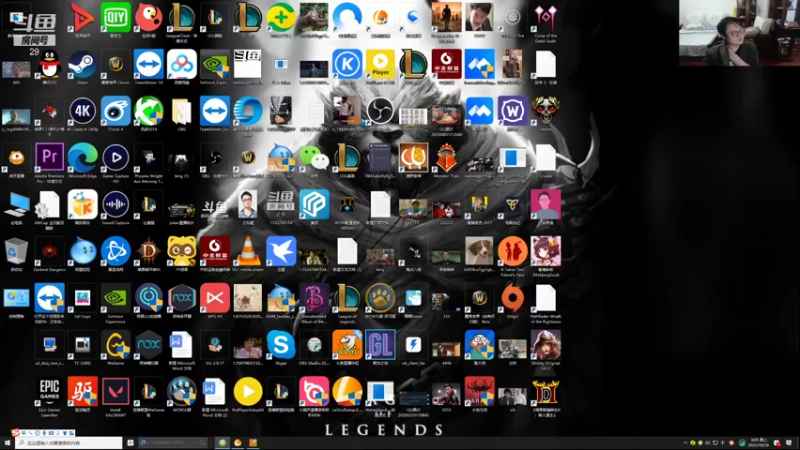Launch the purple W WowUp icon

(512, 111)
